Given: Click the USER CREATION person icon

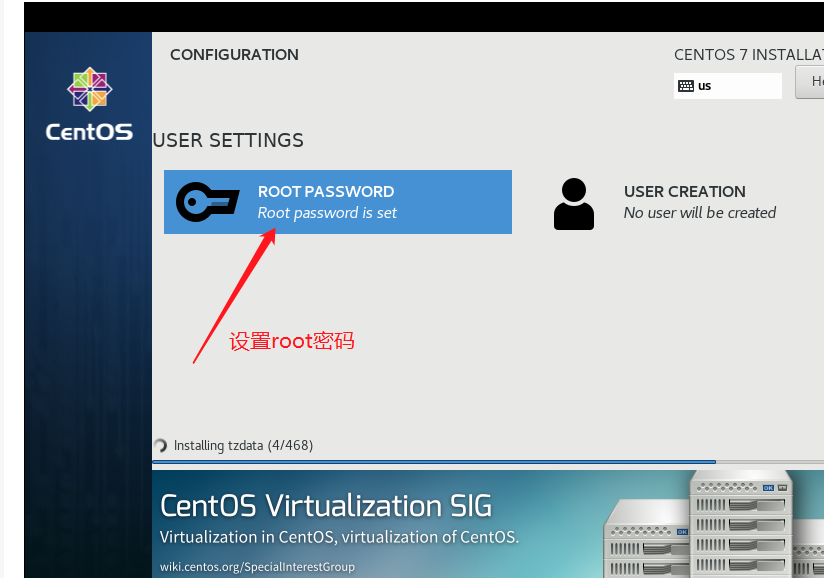Looking at the screenshot, I should [x=573, y=204].
